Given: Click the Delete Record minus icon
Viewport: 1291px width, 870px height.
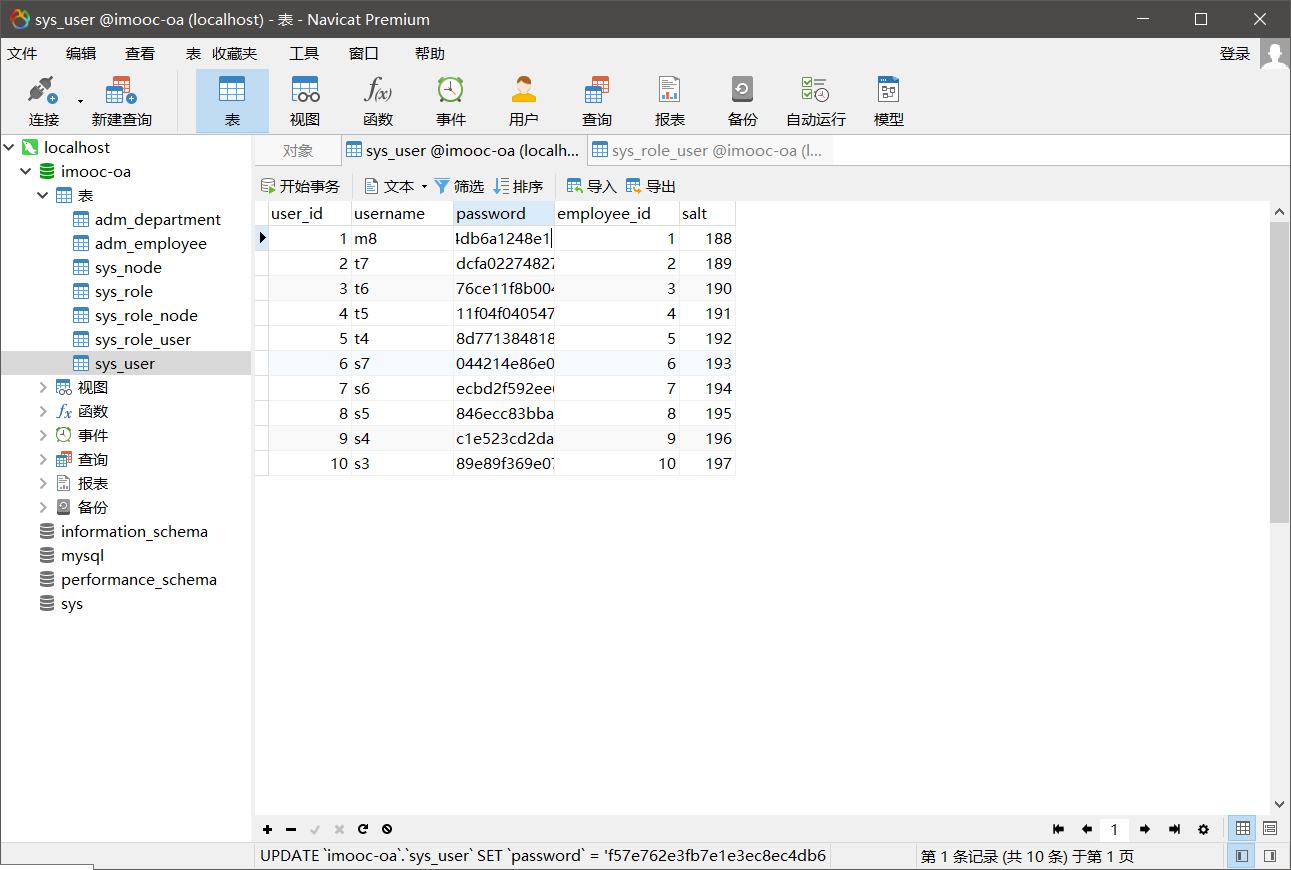Looking at the screenshot, I should [291, 829].
